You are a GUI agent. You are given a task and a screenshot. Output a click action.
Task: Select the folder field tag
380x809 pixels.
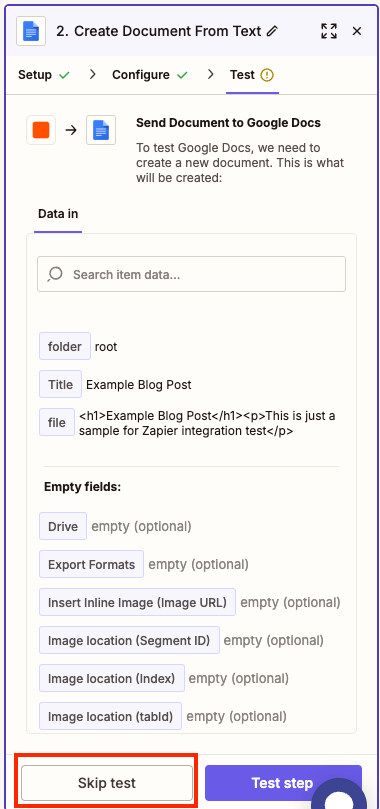pyautogui.click(x=65, y=346)
